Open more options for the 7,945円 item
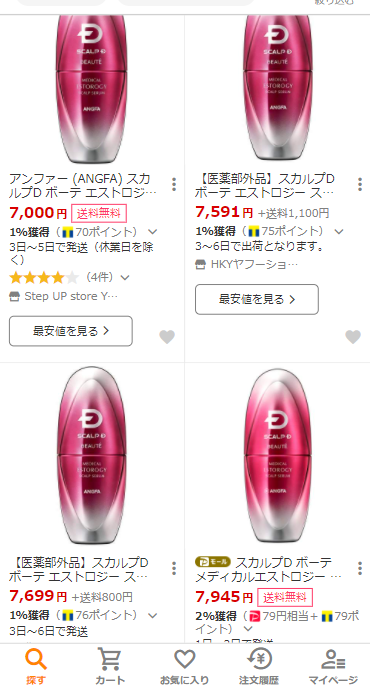371x693 pixels. coord(360,568)
